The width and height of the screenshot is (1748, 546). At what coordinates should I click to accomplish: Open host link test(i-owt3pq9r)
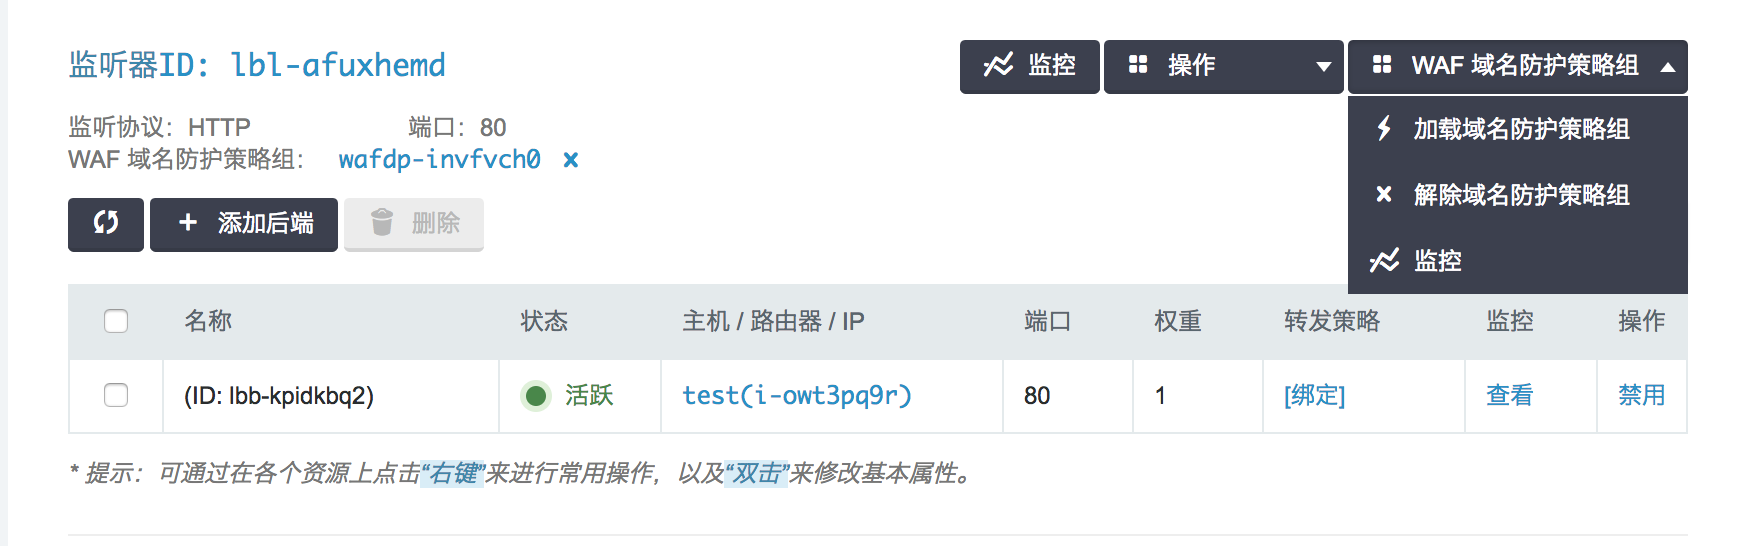[796, 396]
